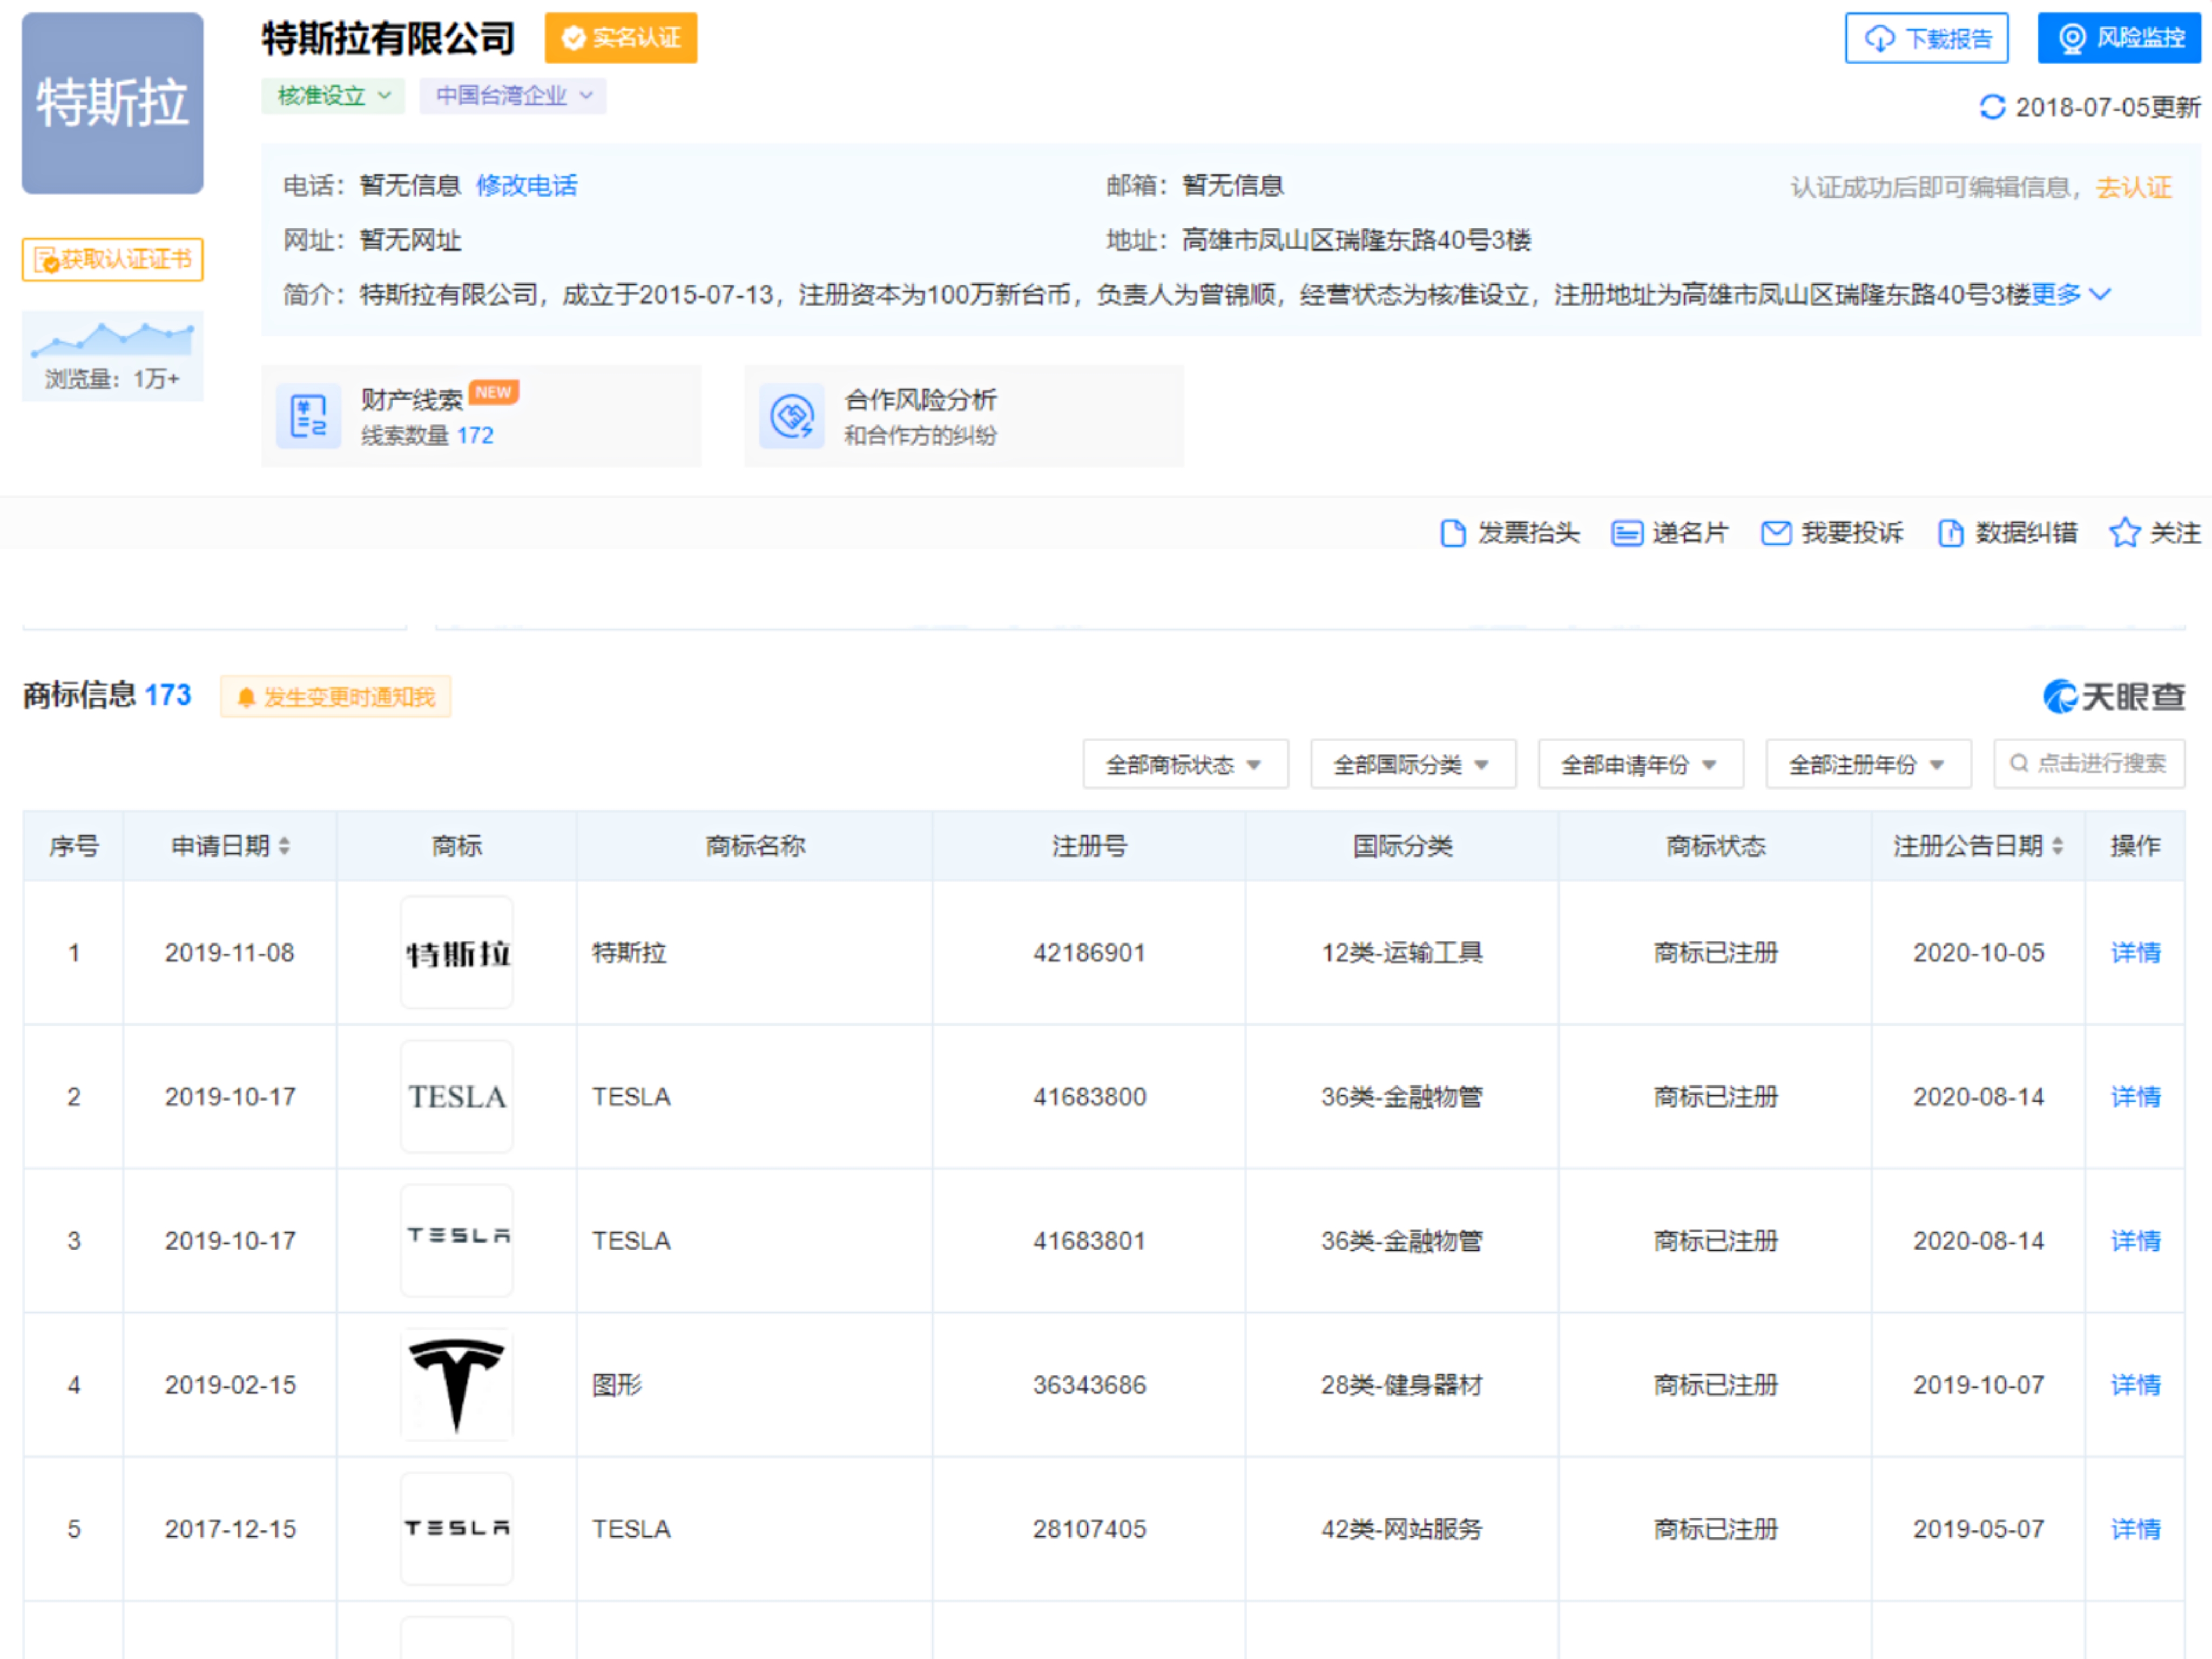Click the 递名片 business card icon

(x=1626, y=533)
